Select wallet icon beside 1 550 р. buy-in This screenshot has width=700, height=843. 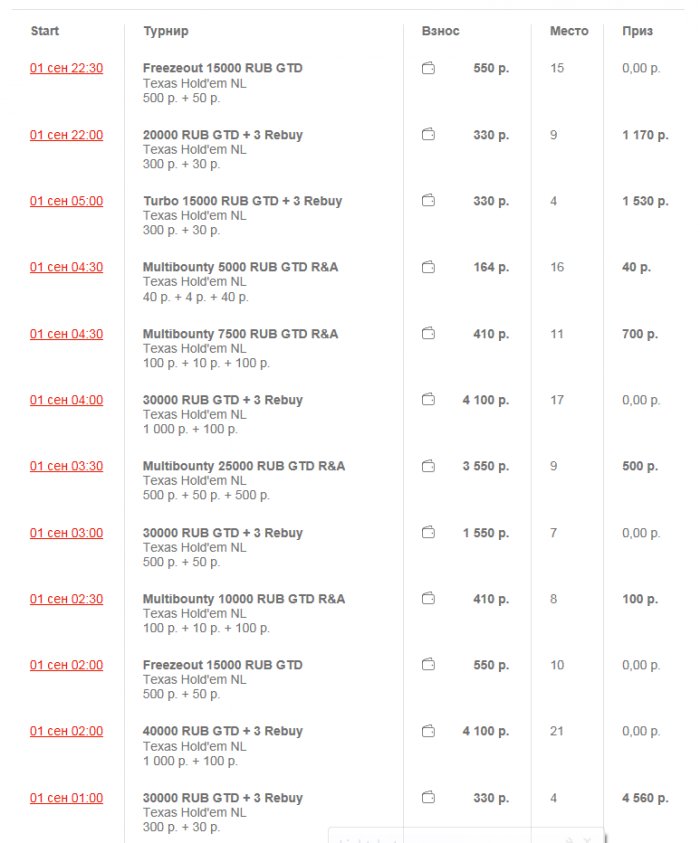[x=428, y=533]
